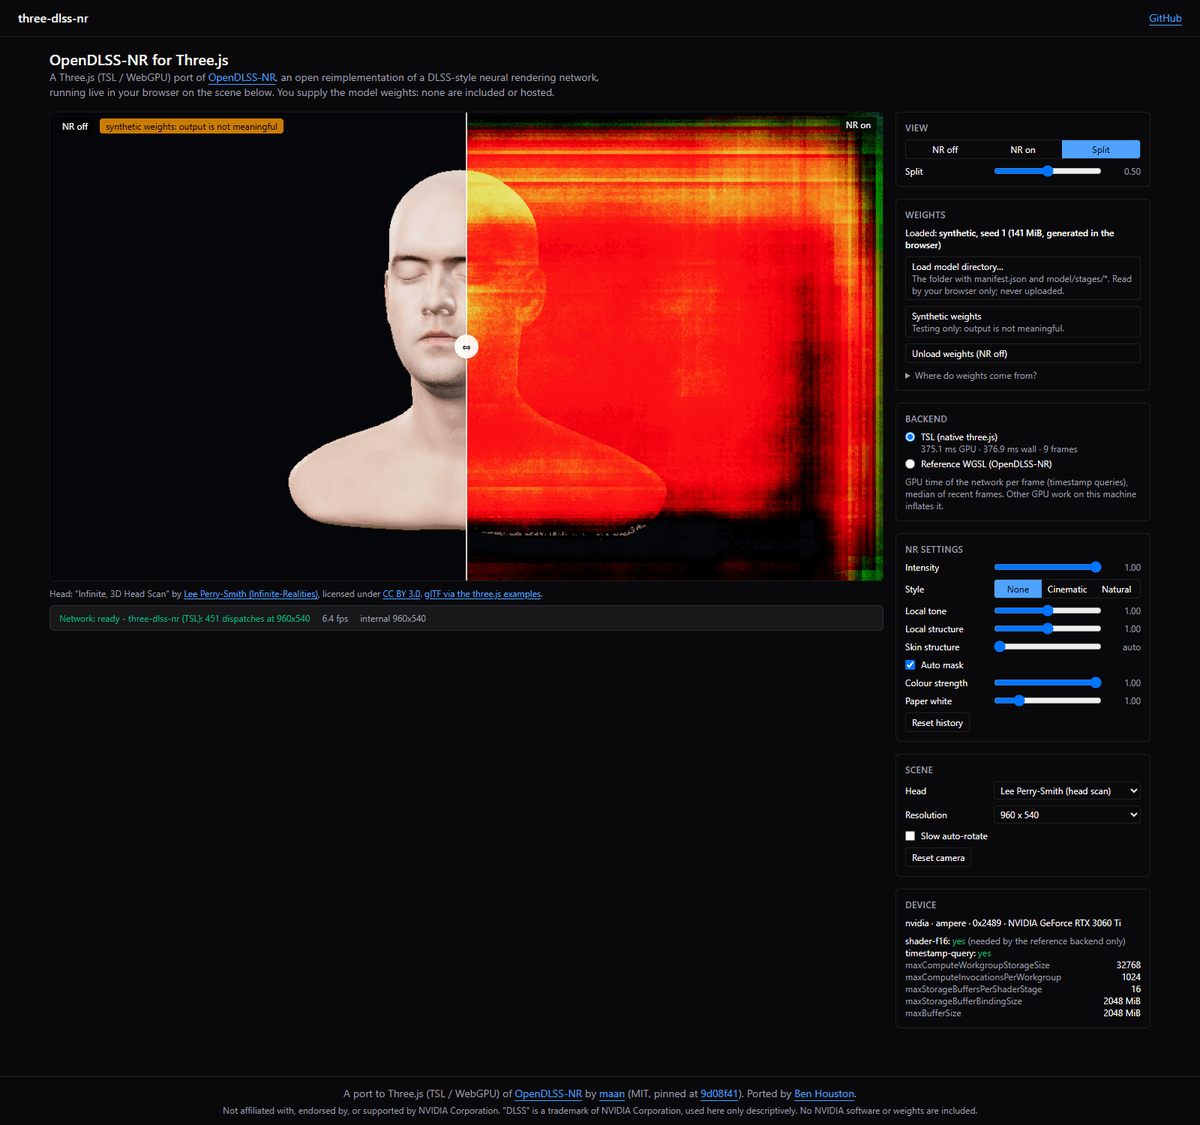This screenshot has width=1200, height=1125.
Task: Adjust the Local structure slider
Action: (x=1047, y=629)
